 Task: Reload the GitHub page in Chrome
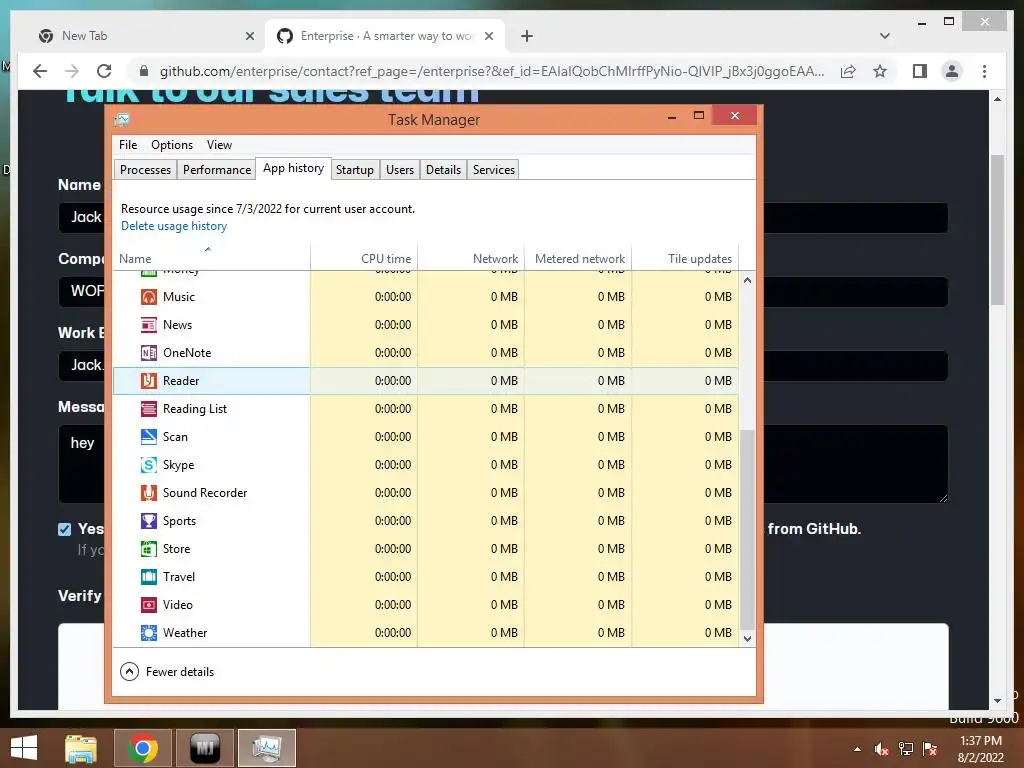(x=104, y=71)
